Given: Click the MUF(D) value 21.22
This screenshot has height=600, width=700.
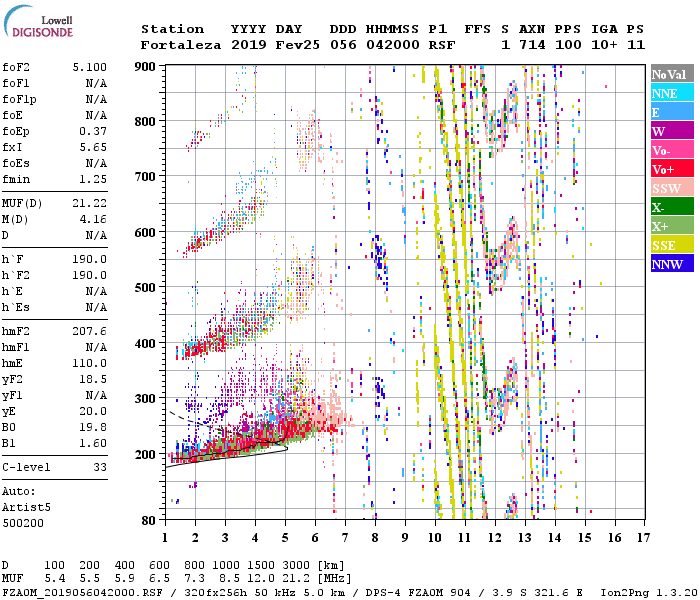Looking at the screenshot, I should (x=90, y=203).
